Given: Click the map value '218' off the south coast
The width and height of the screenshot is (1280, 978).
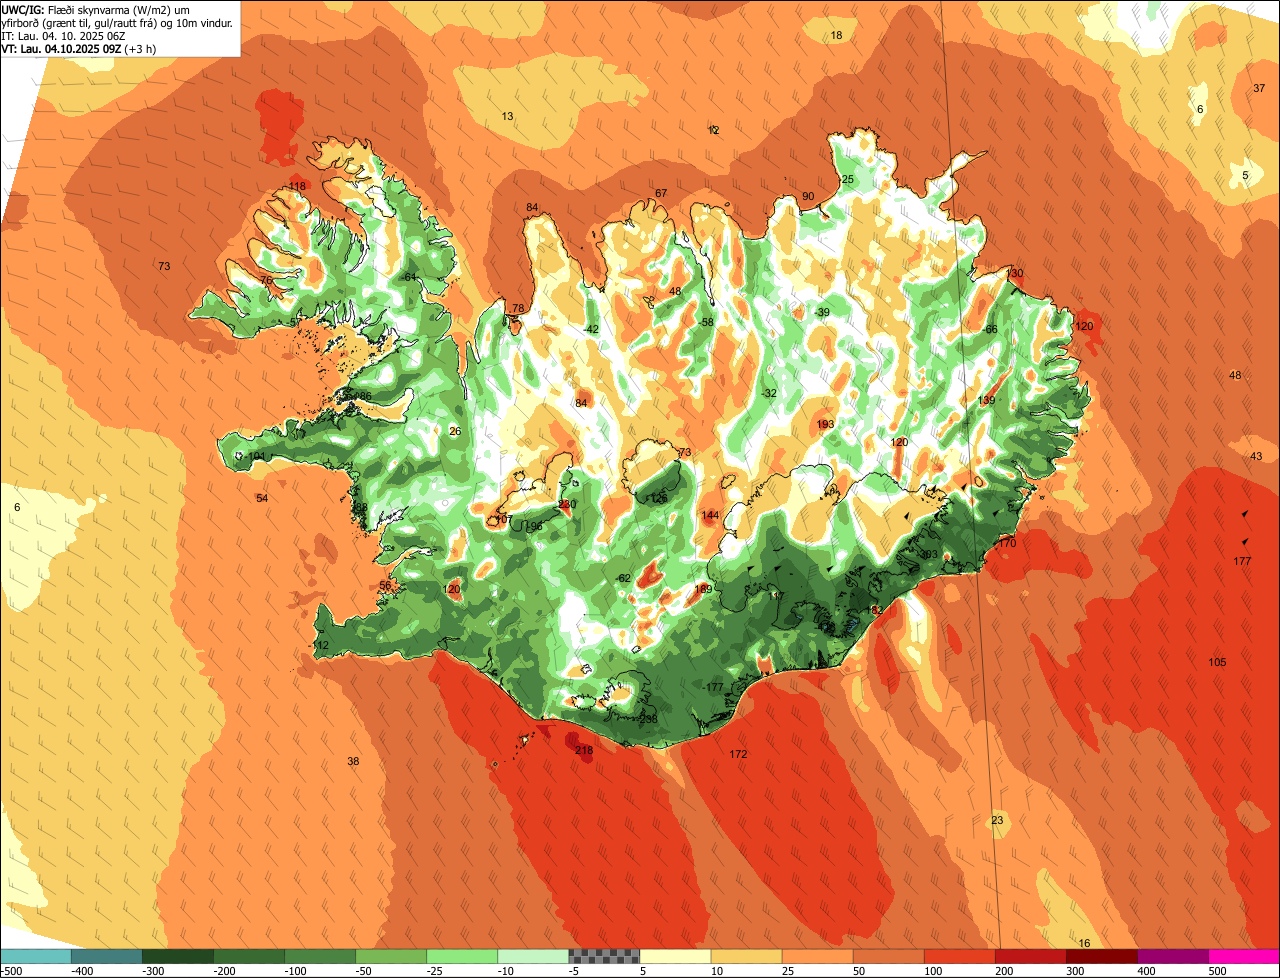Looking at the screenshot, I should [x=585, y=750].
